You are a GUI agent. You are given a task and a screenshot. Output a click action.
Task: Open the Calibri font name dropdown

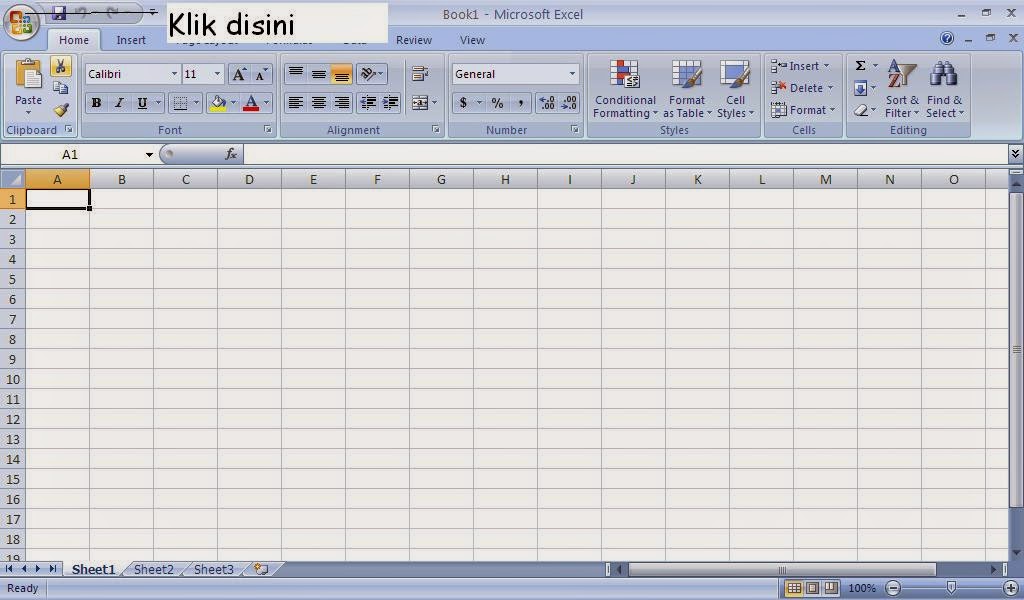(x=174, y=74)
